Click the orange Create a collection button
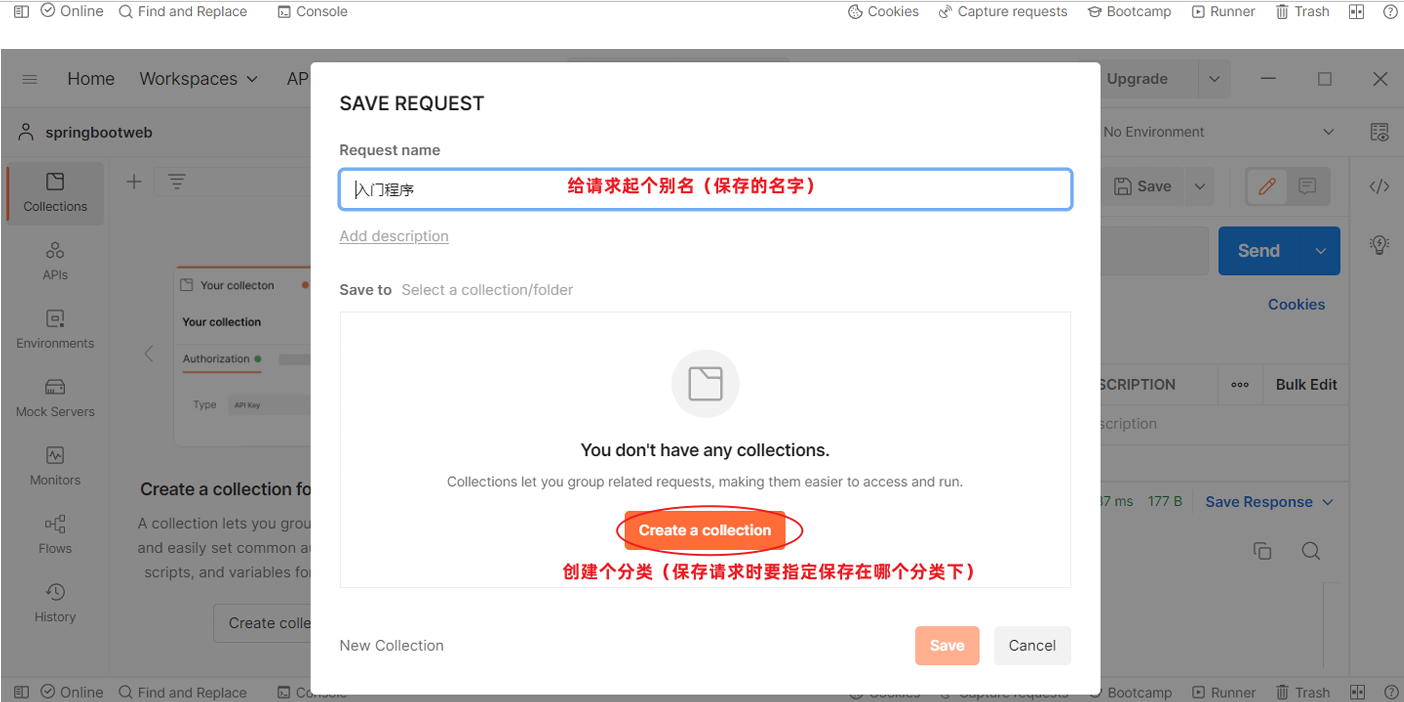 (x=705, y=530)
